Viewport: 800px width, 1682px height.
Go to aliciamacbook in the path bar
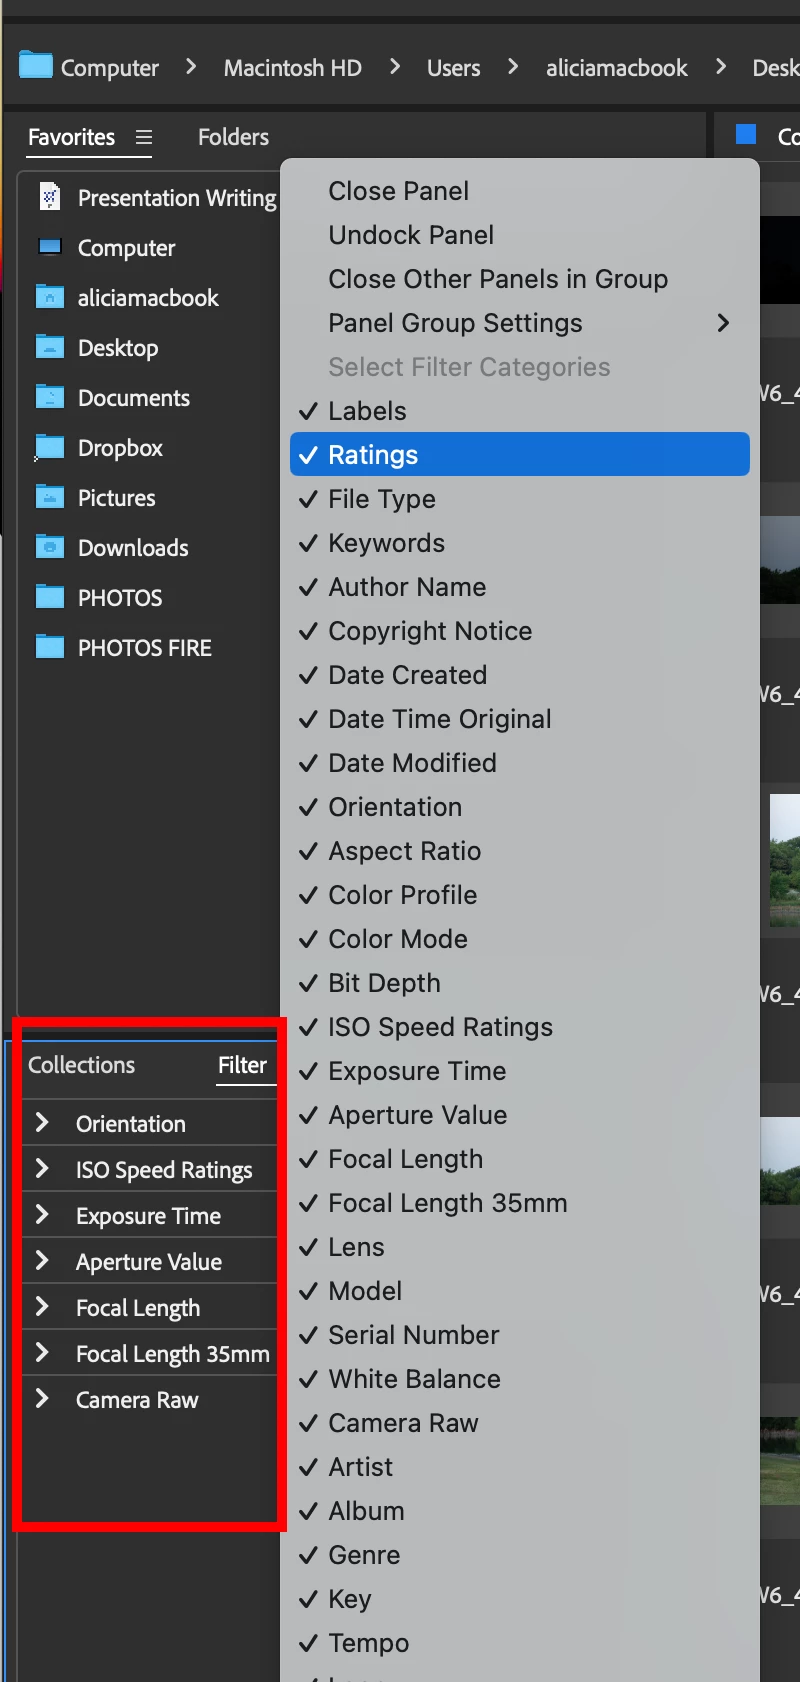pyautogui.click(x=616, y=68)
